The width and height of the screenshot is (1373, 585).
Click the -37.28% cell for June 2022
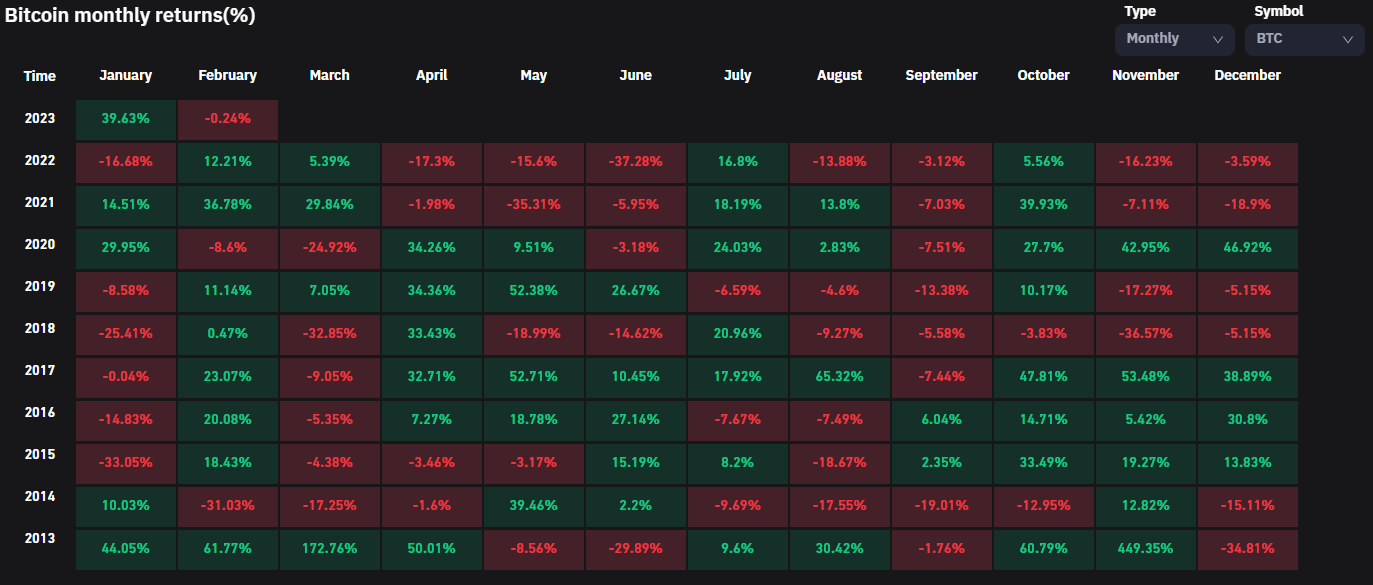tap(636, 162)
